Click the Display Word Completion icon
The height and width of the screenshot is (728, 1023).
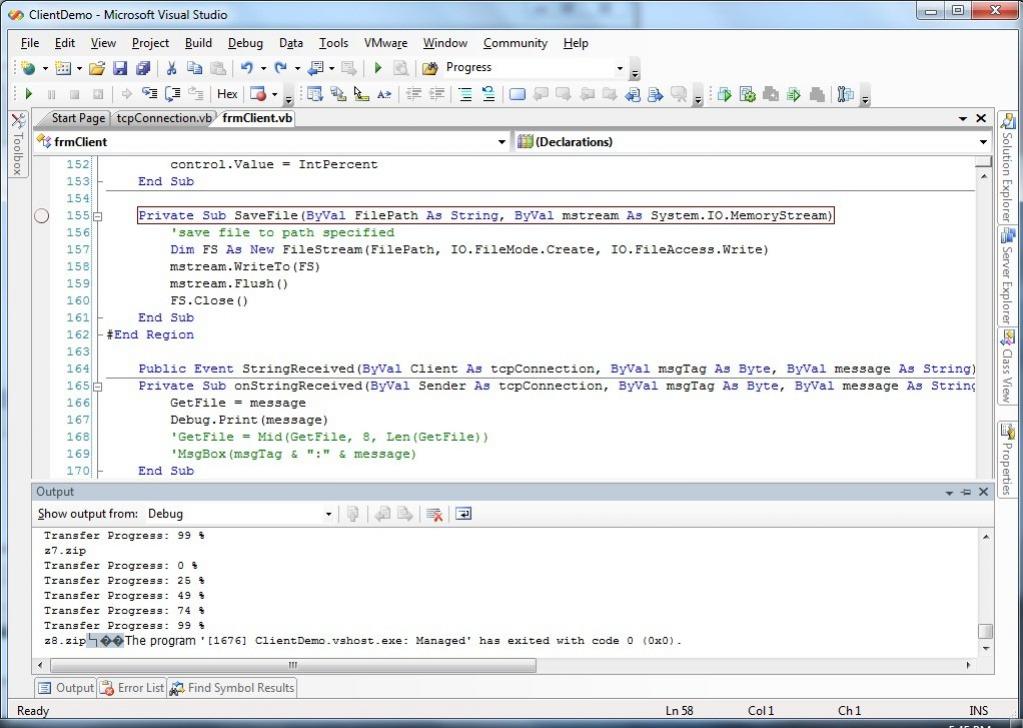tap(384, 94)
